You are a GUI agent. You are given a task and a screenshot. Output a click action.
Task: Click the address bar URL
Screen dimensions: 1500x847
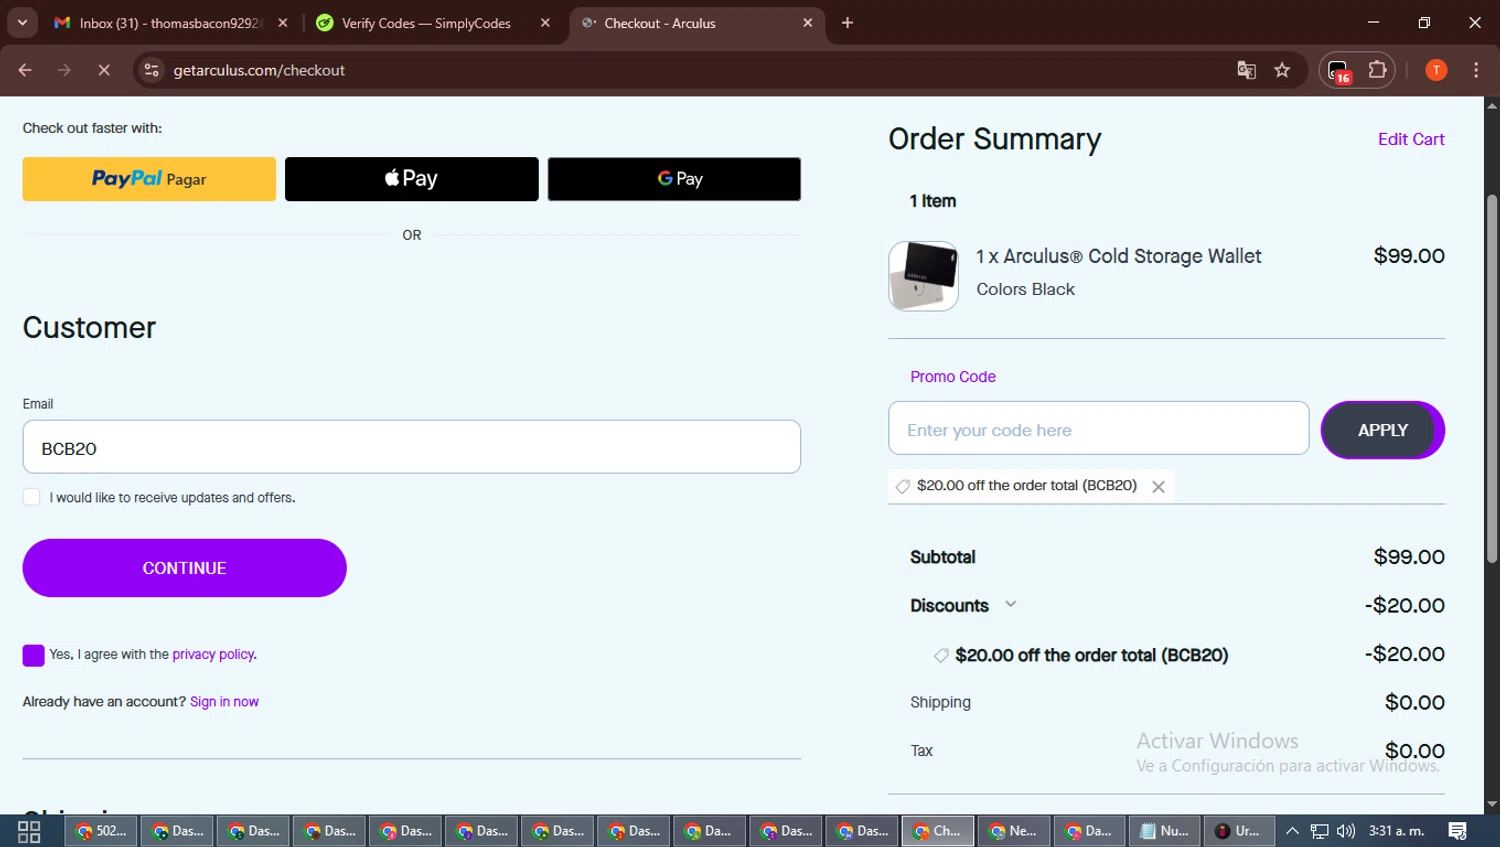tap(259, 70)
